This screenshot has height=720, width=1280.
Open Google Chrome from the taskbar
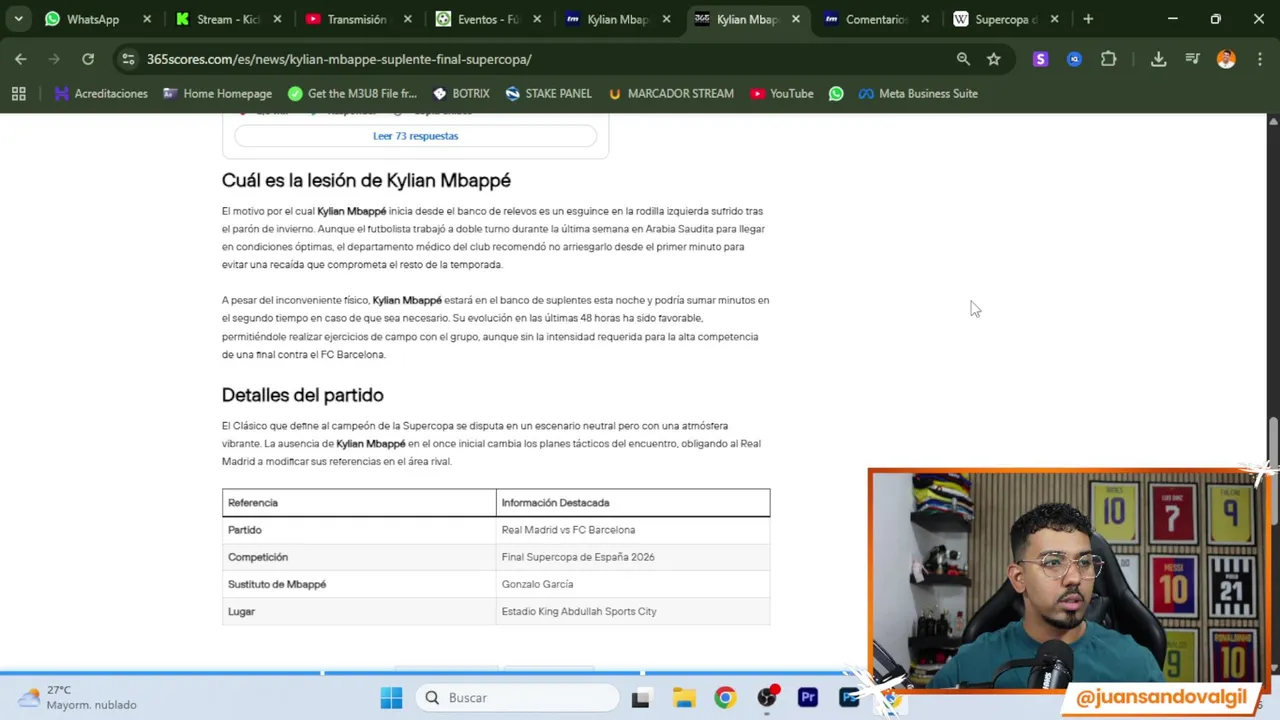point(725,697)
